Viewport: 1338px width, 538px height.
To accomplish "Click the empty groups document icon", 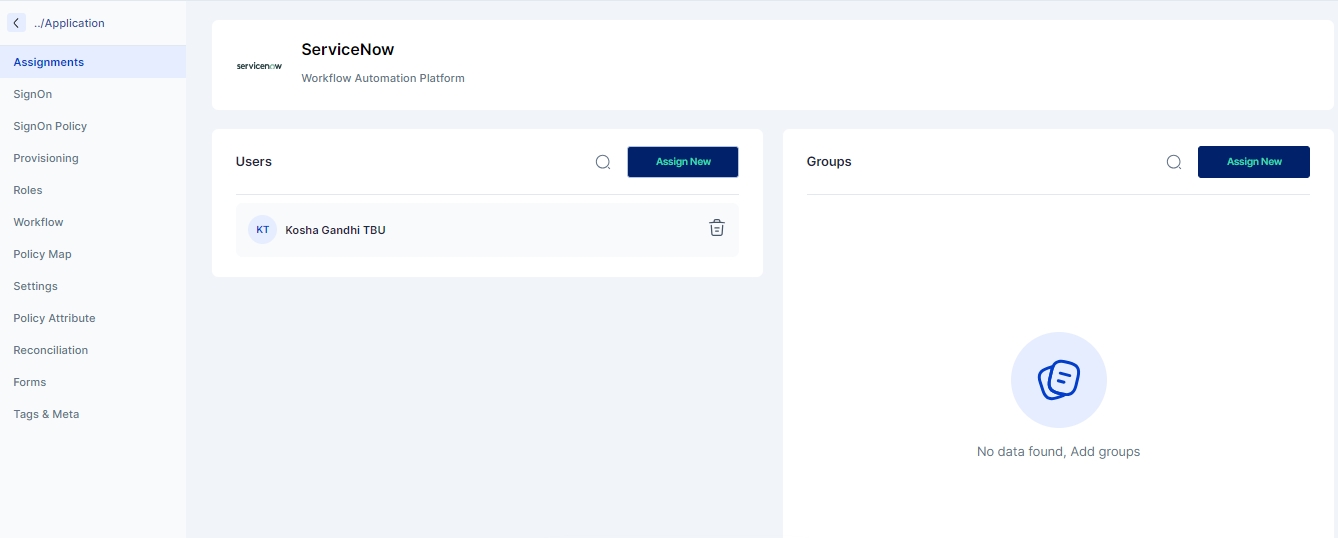I will (1058, 380).
